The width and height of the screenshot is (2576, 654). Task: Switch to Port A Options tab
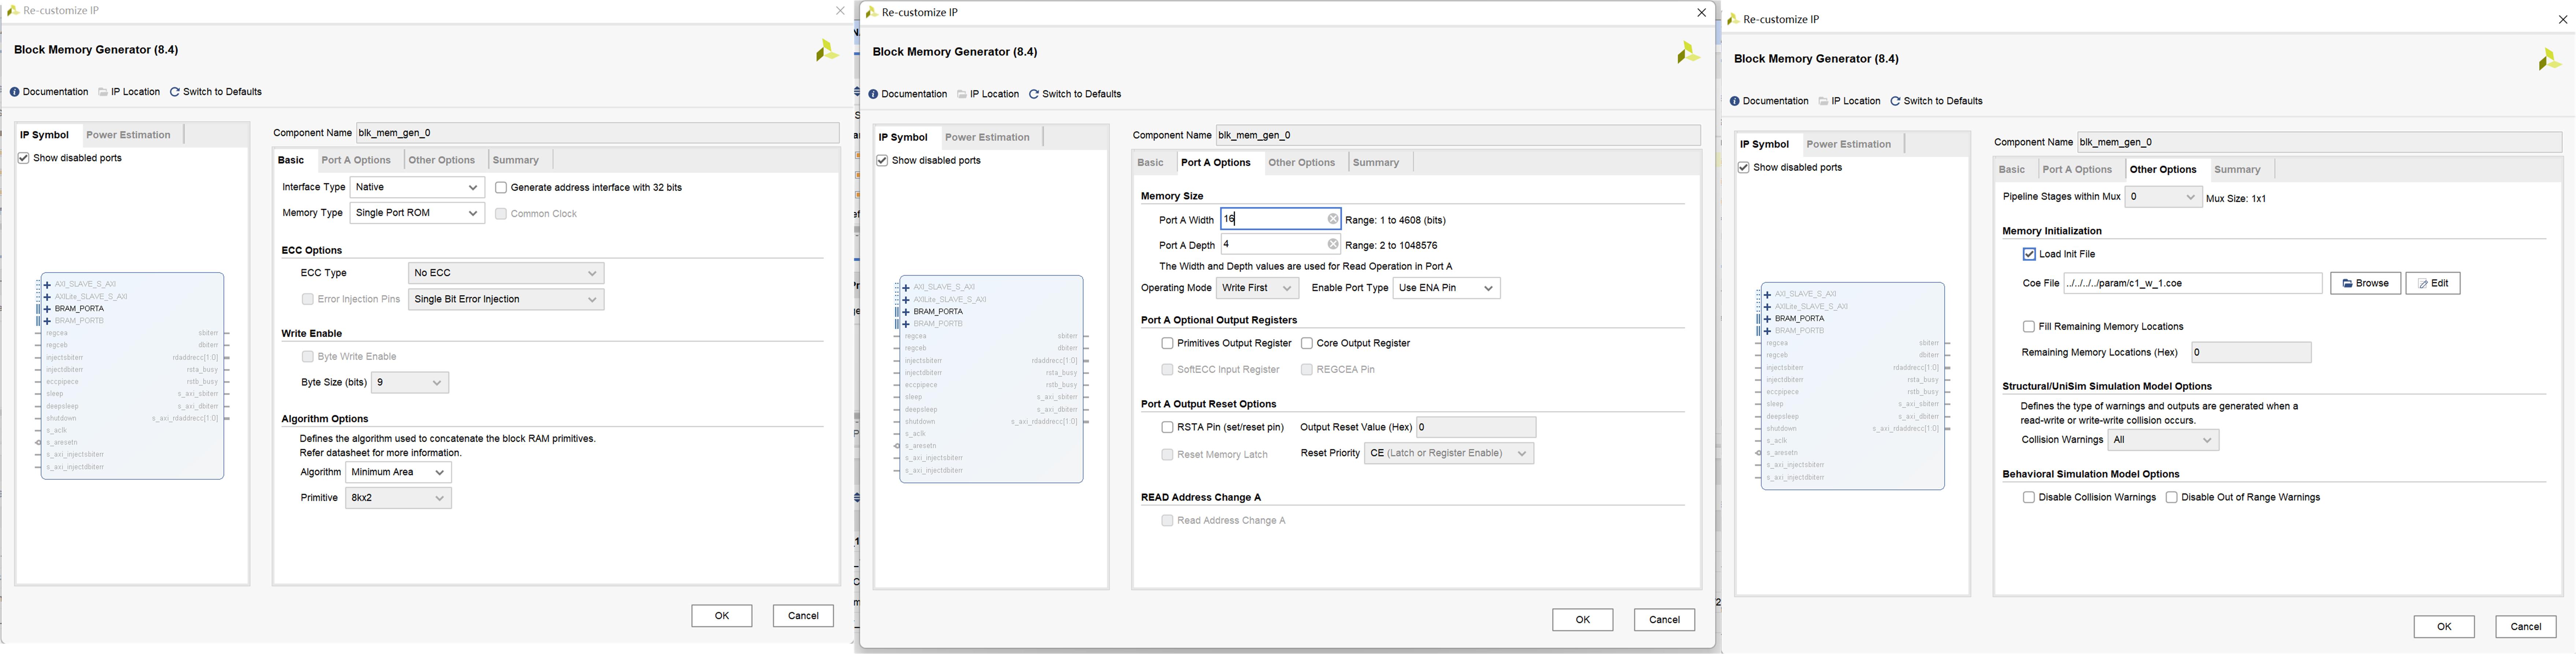click(x=352, y=160)
